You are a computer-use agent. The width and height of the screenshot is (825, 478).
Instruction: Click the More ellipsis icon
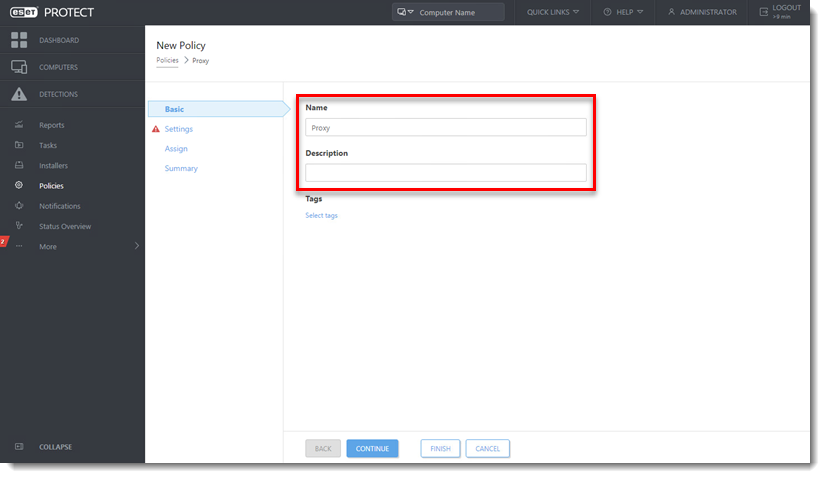click(19, 246)
